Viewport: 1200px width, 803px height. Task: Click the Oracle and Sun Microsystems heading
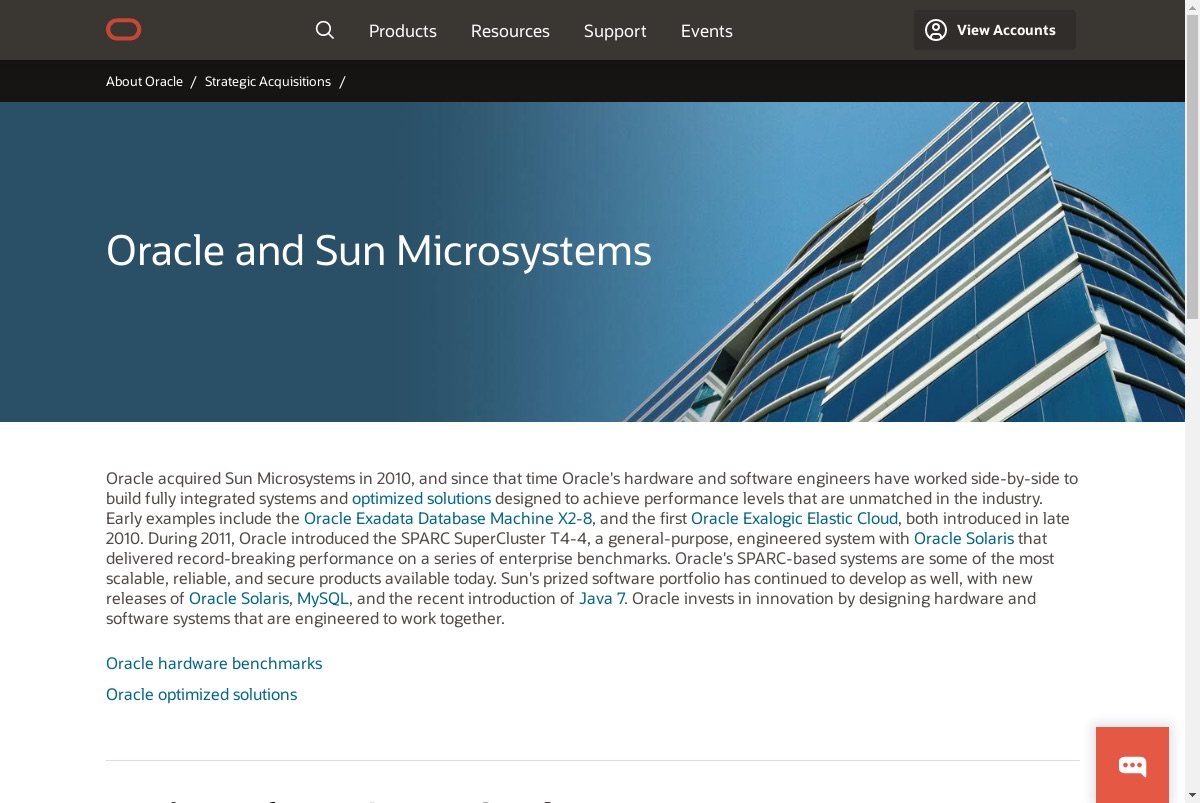(379, 250)
